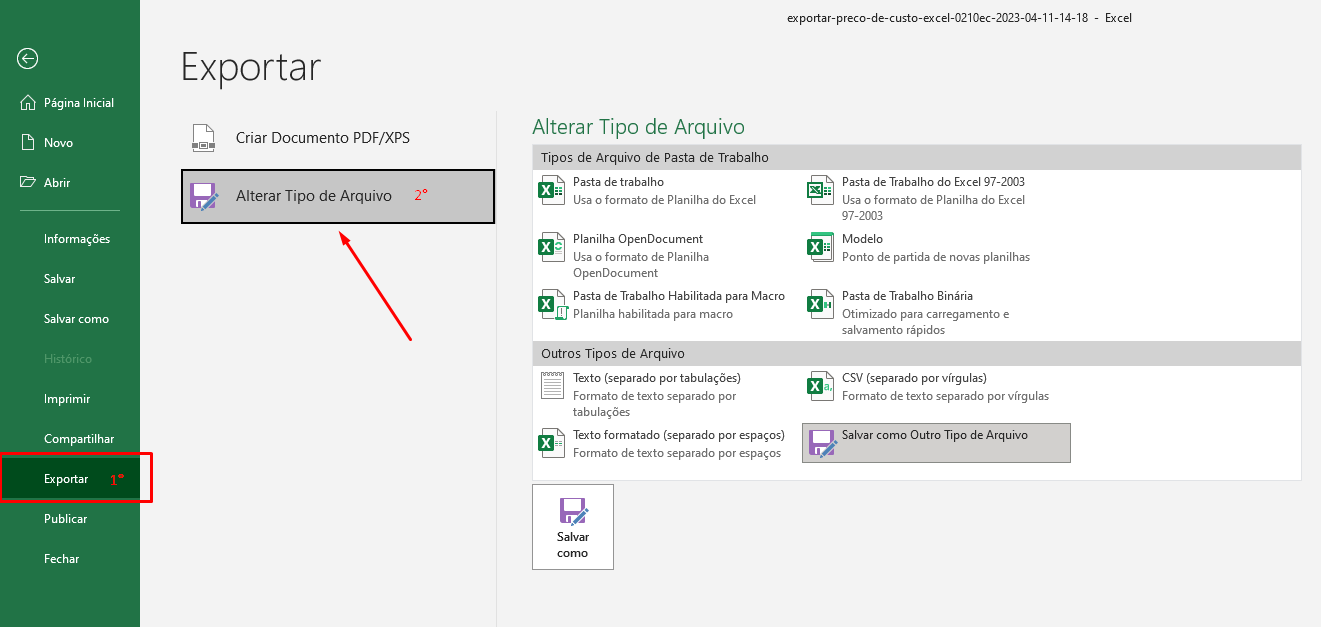
Task: Open Informações in the sidebar
Action: click(x=77, y=239)
